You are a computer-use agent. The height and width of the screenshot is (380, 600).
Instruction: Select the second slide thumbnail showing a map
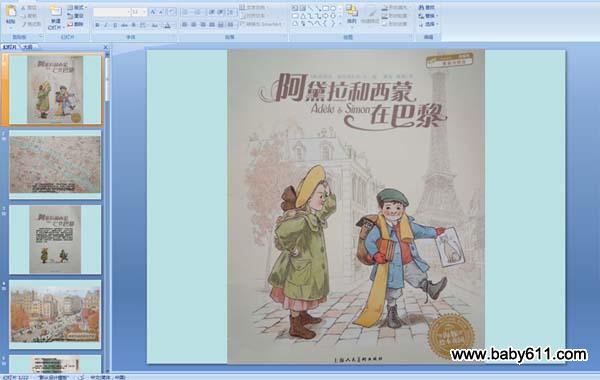(55, 165)
